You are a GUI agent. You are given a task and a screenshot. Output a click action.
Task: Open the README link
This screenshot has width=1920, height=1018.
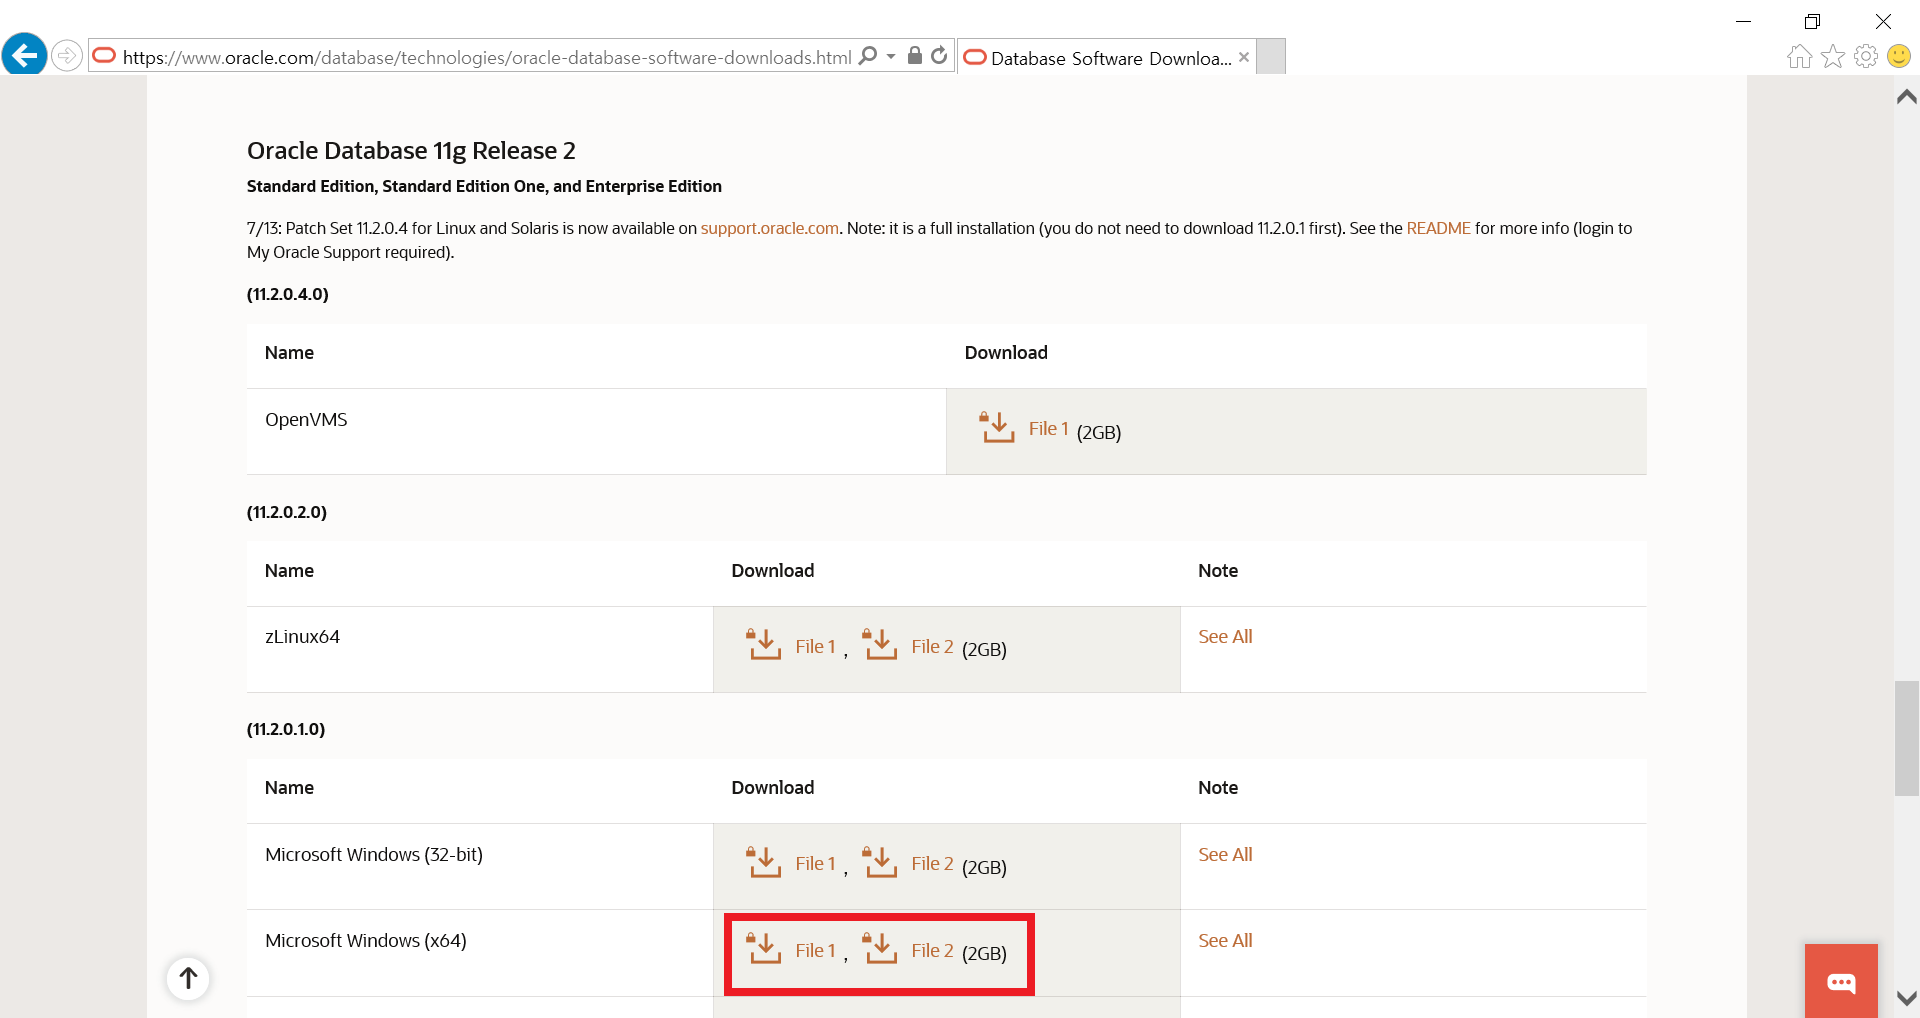point(1438,228)
